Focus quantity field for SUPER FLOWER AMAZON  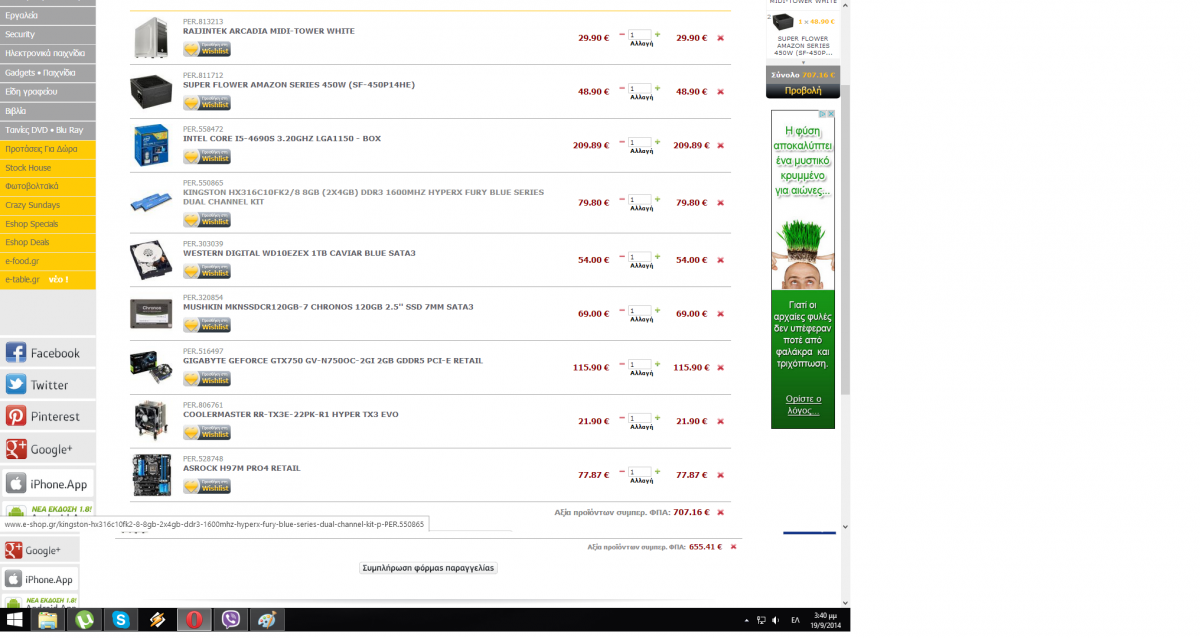(x=639, y=89)
